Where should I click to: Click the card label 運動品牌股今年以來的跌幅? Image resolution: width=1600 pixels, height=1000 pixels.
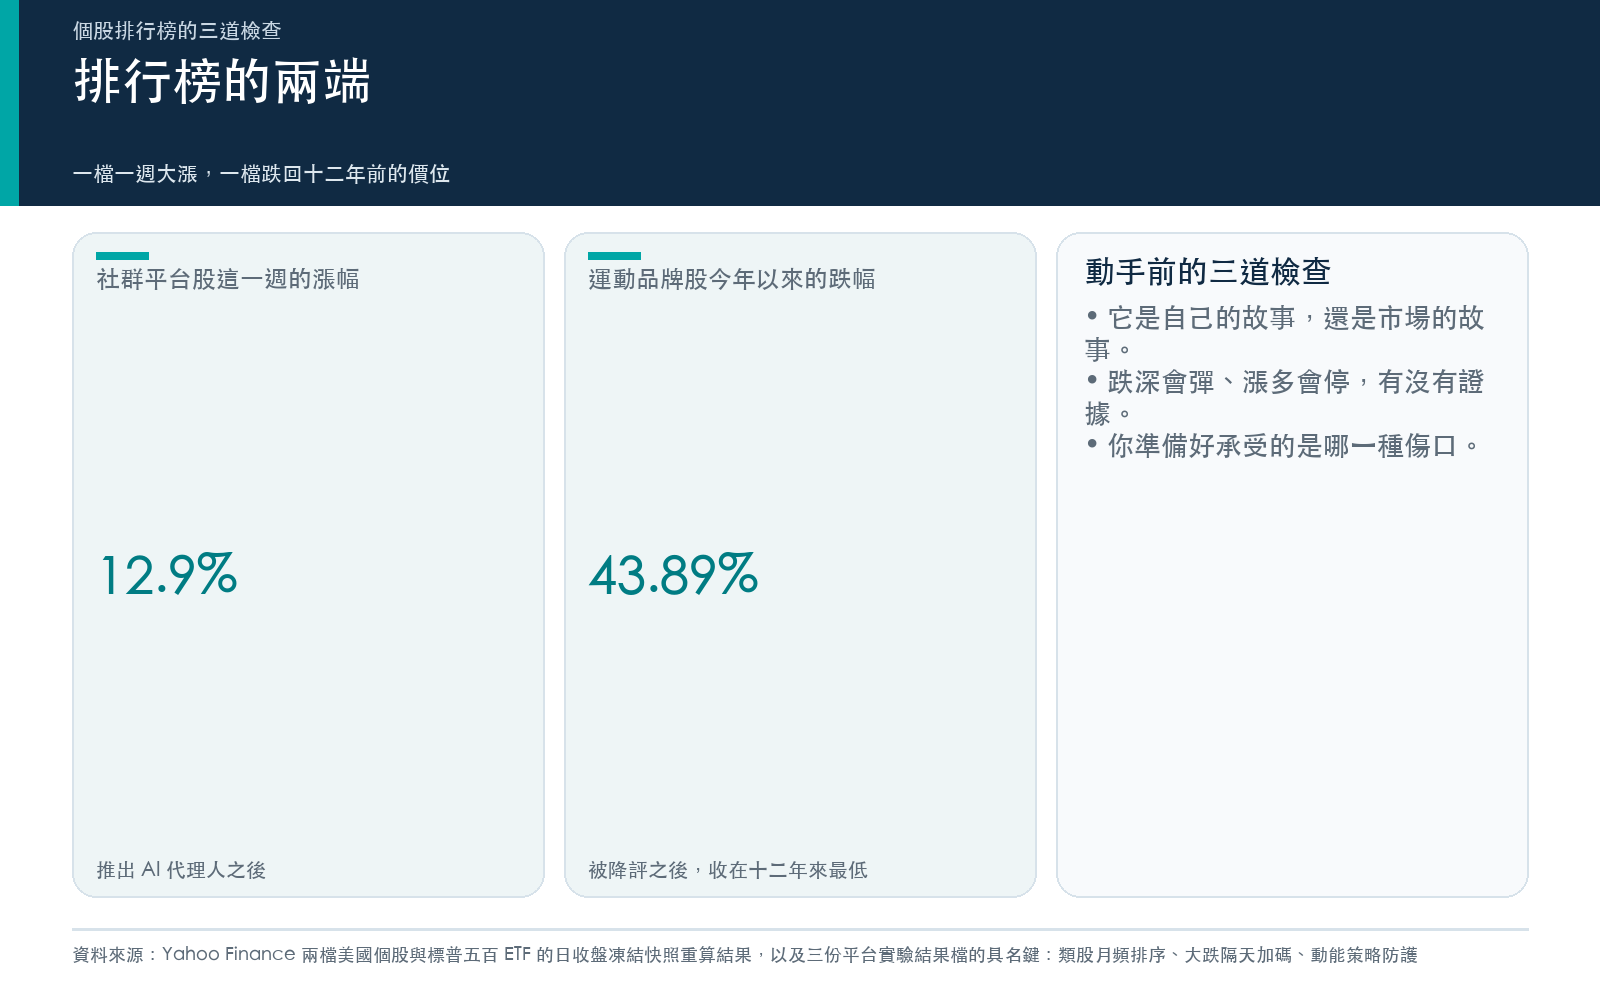[732, 279]
